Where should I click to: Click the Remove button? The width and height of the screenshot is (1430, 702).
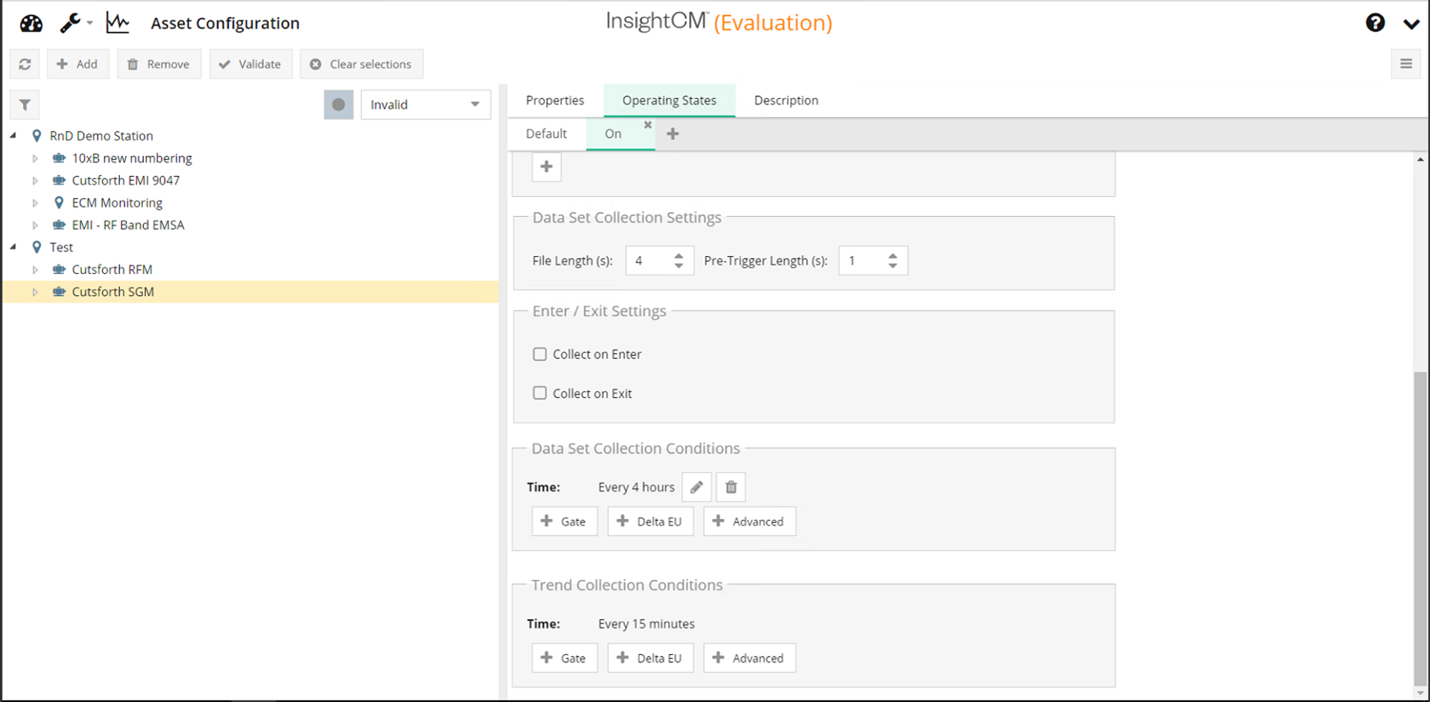coord(159,64)
